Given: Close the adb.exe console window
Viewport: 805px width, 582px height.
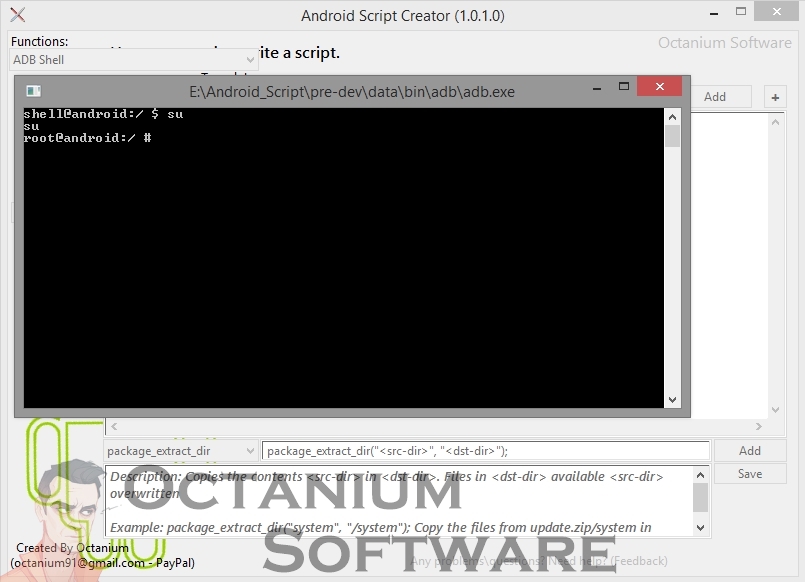Looking at the screenshot, I should click(660, 86).
